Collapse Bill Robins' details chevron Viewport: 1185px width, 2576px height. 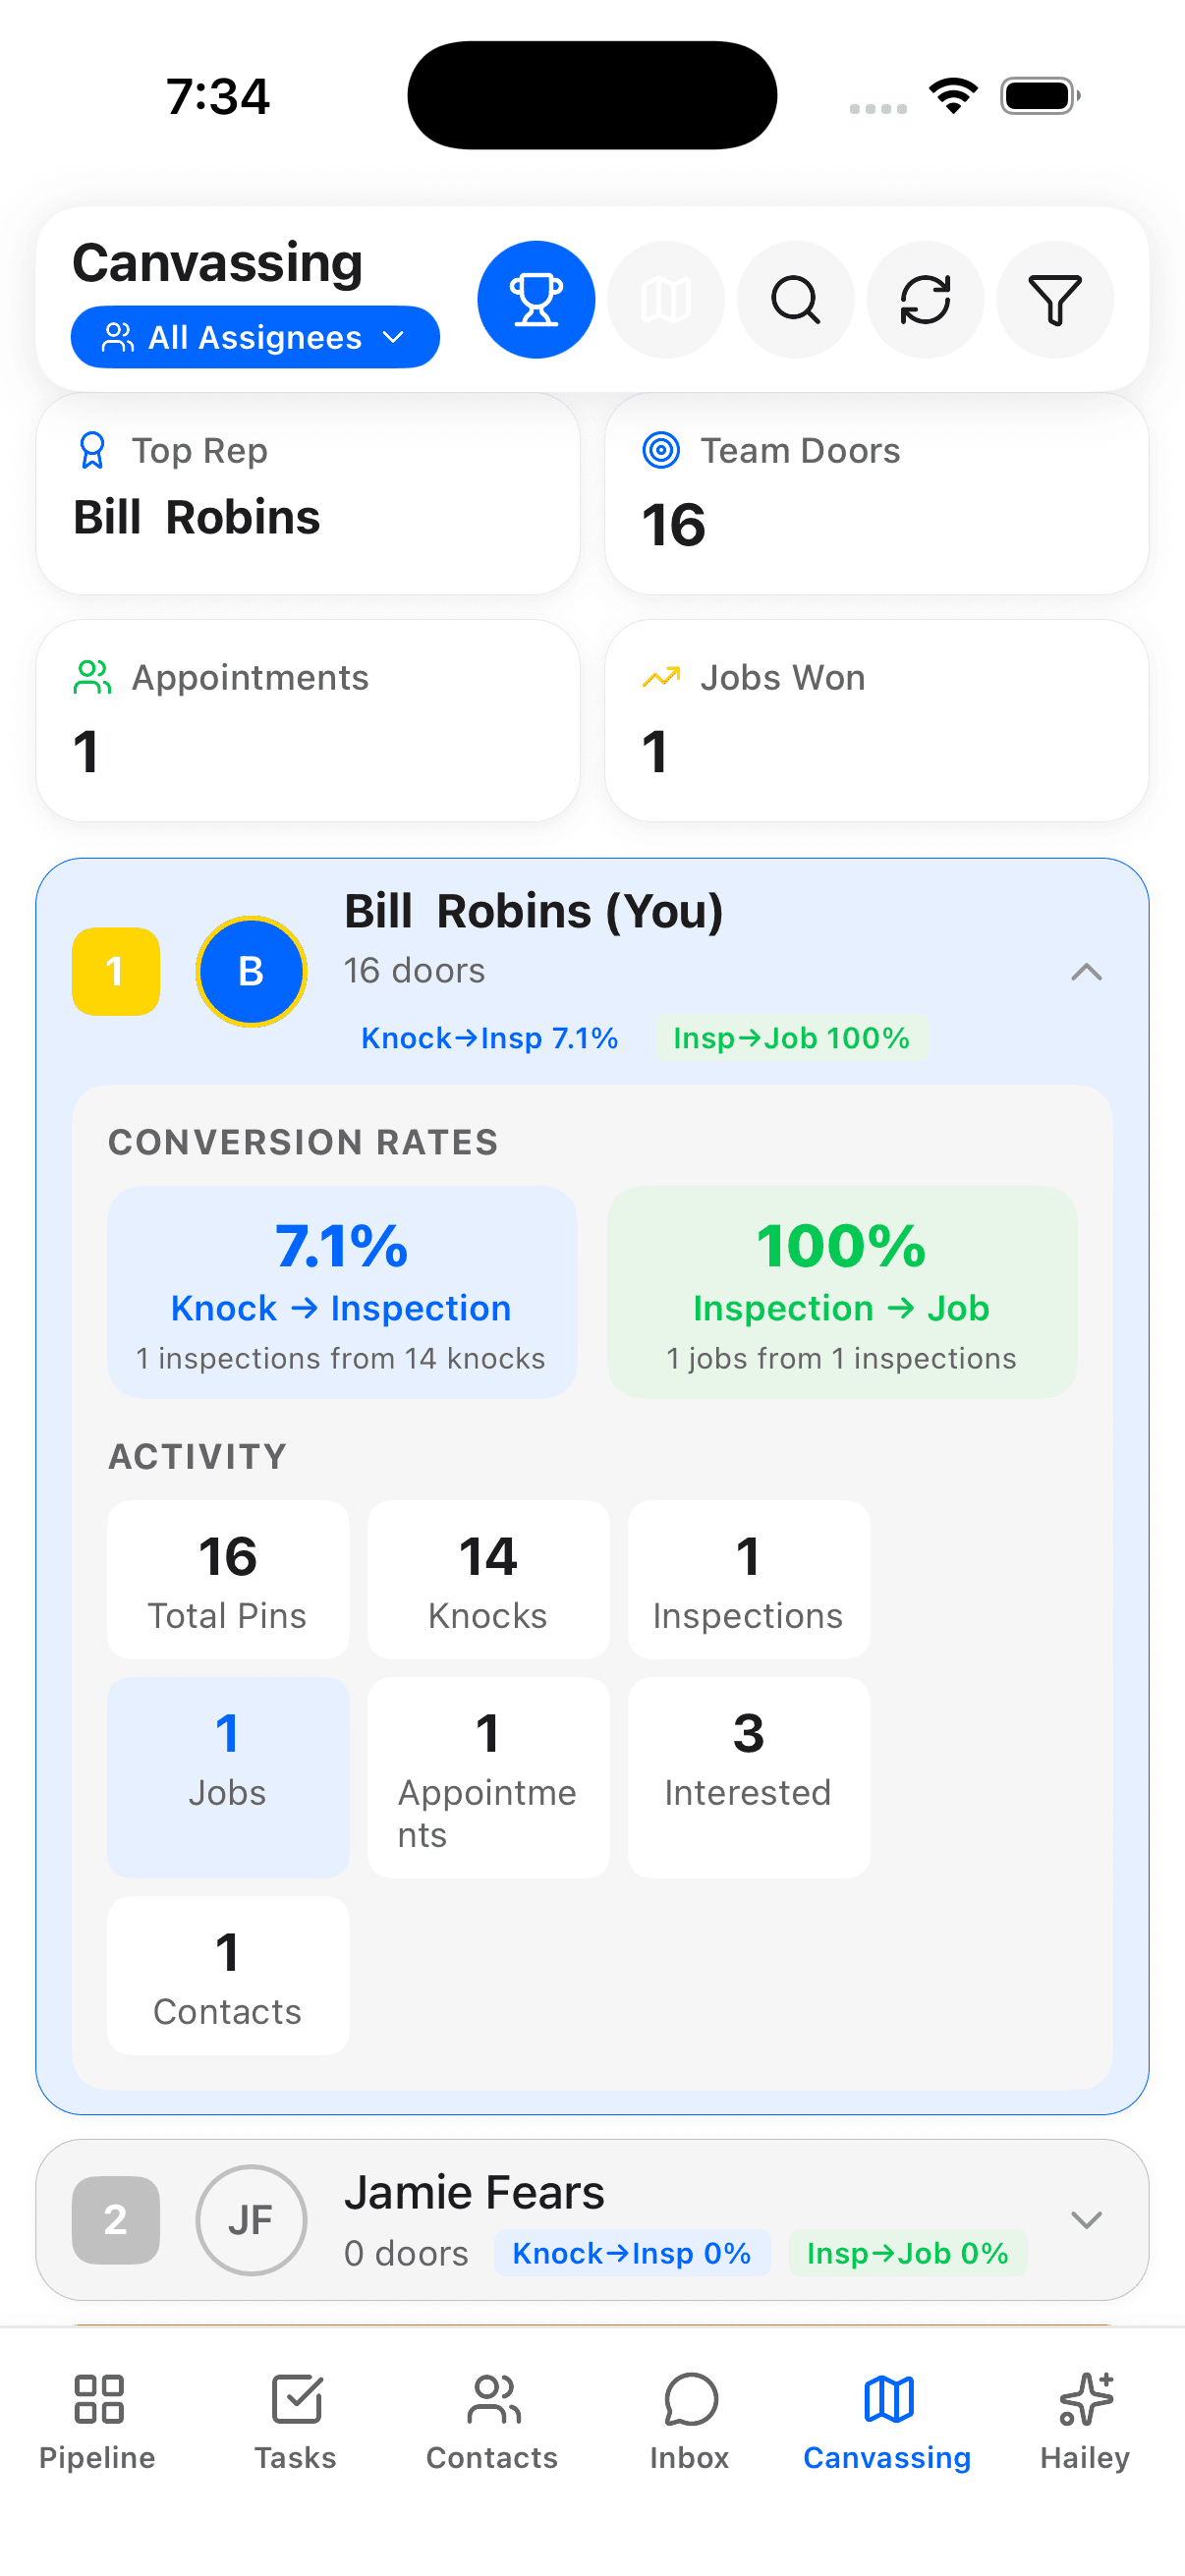point(1086,972)
